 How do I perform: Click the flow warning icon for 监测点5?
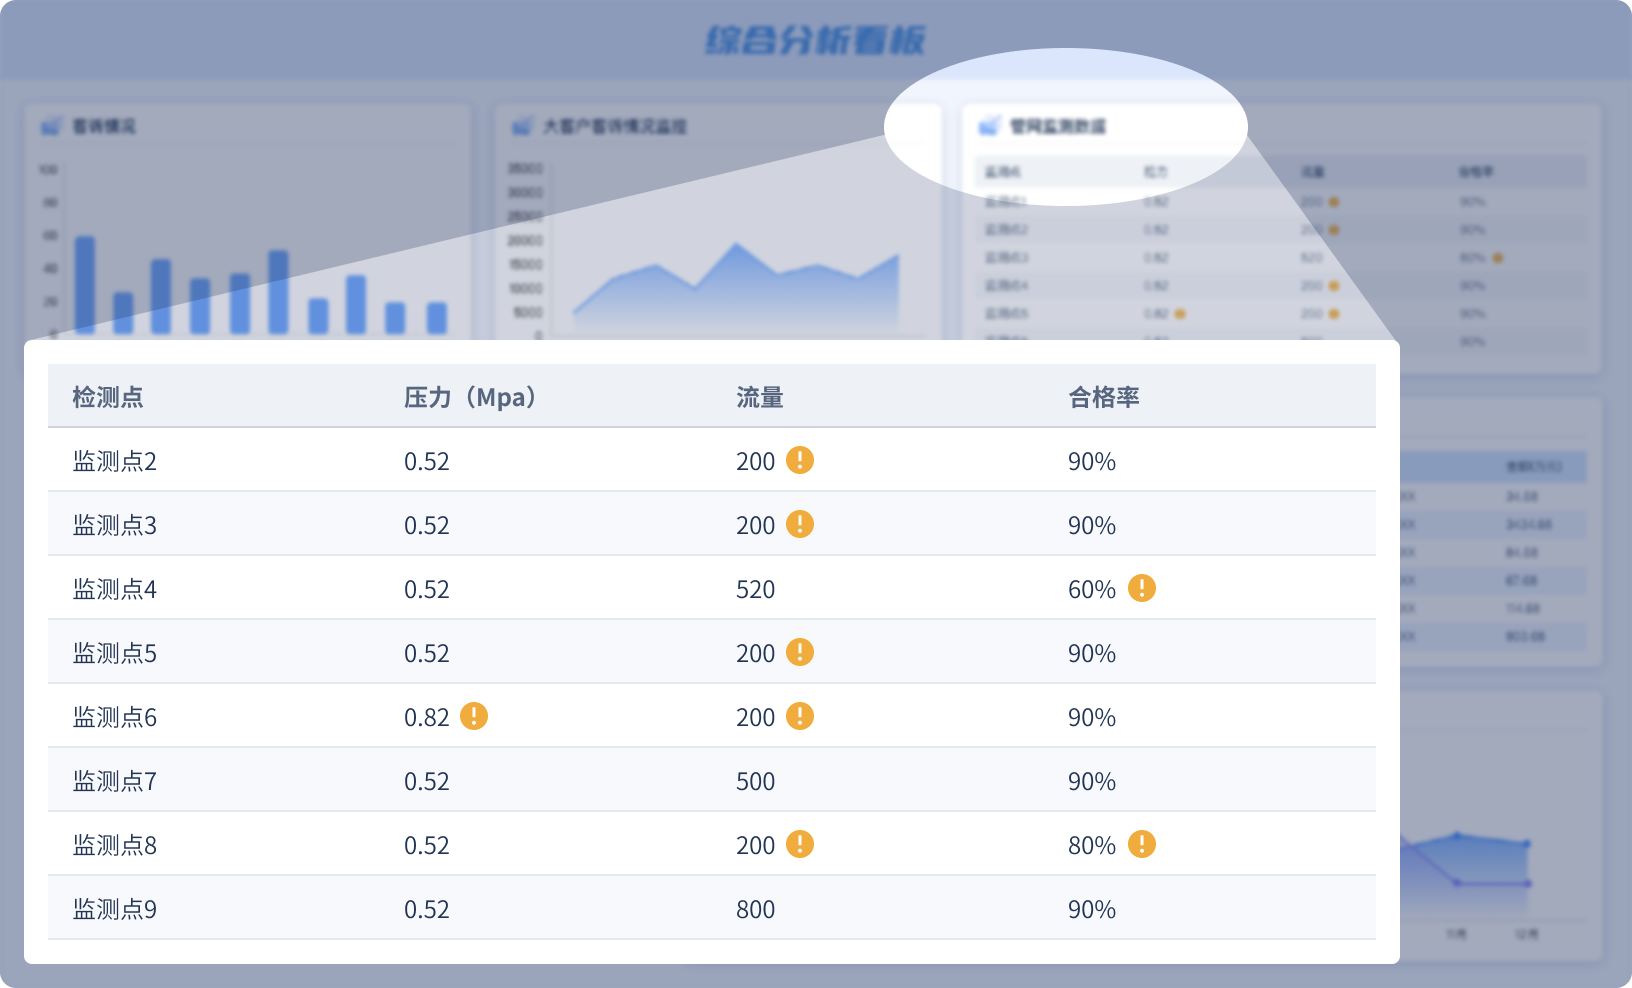pyautogui.click(x=799, y=652)
